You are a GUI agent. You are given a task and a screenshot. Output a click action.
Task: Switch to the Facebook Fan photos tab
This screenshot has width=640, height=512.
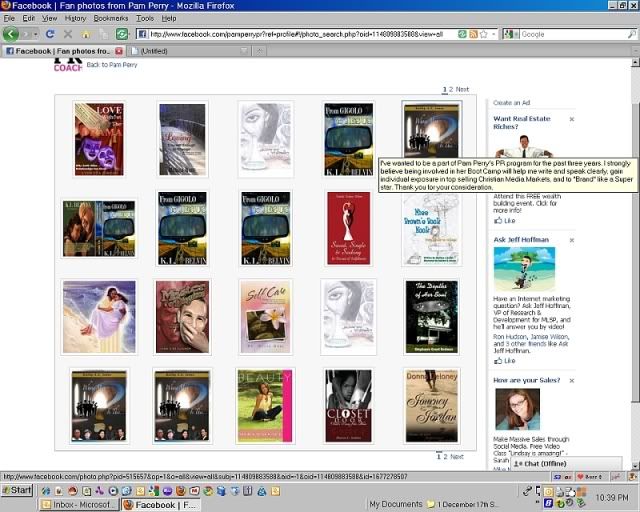pyautogui.click(x=63, y=51)
